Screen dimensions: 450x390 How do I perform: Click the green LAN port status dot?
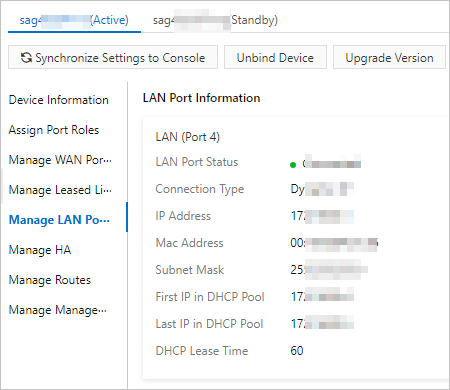tap(293, 165)
